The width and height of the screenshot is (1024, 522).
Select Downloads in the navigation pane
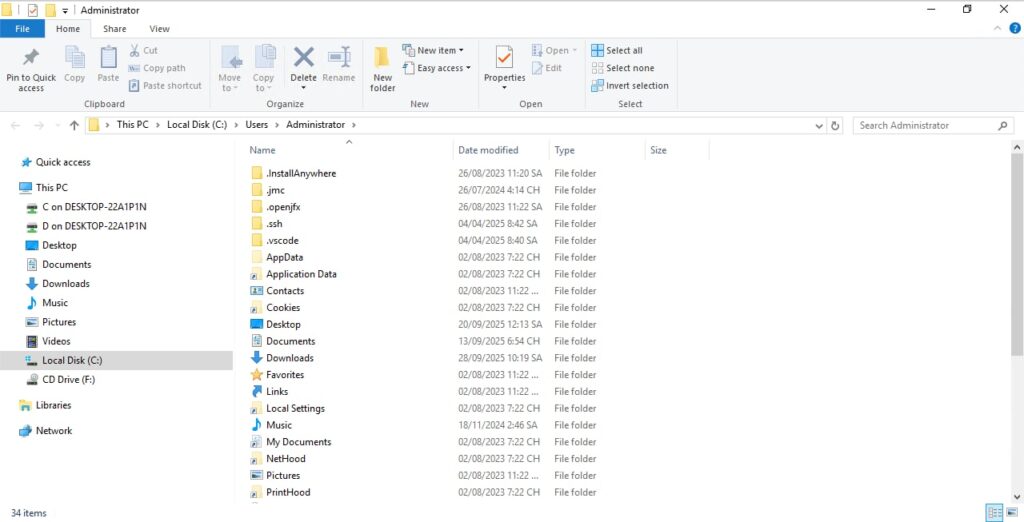[x=65, y=284]
